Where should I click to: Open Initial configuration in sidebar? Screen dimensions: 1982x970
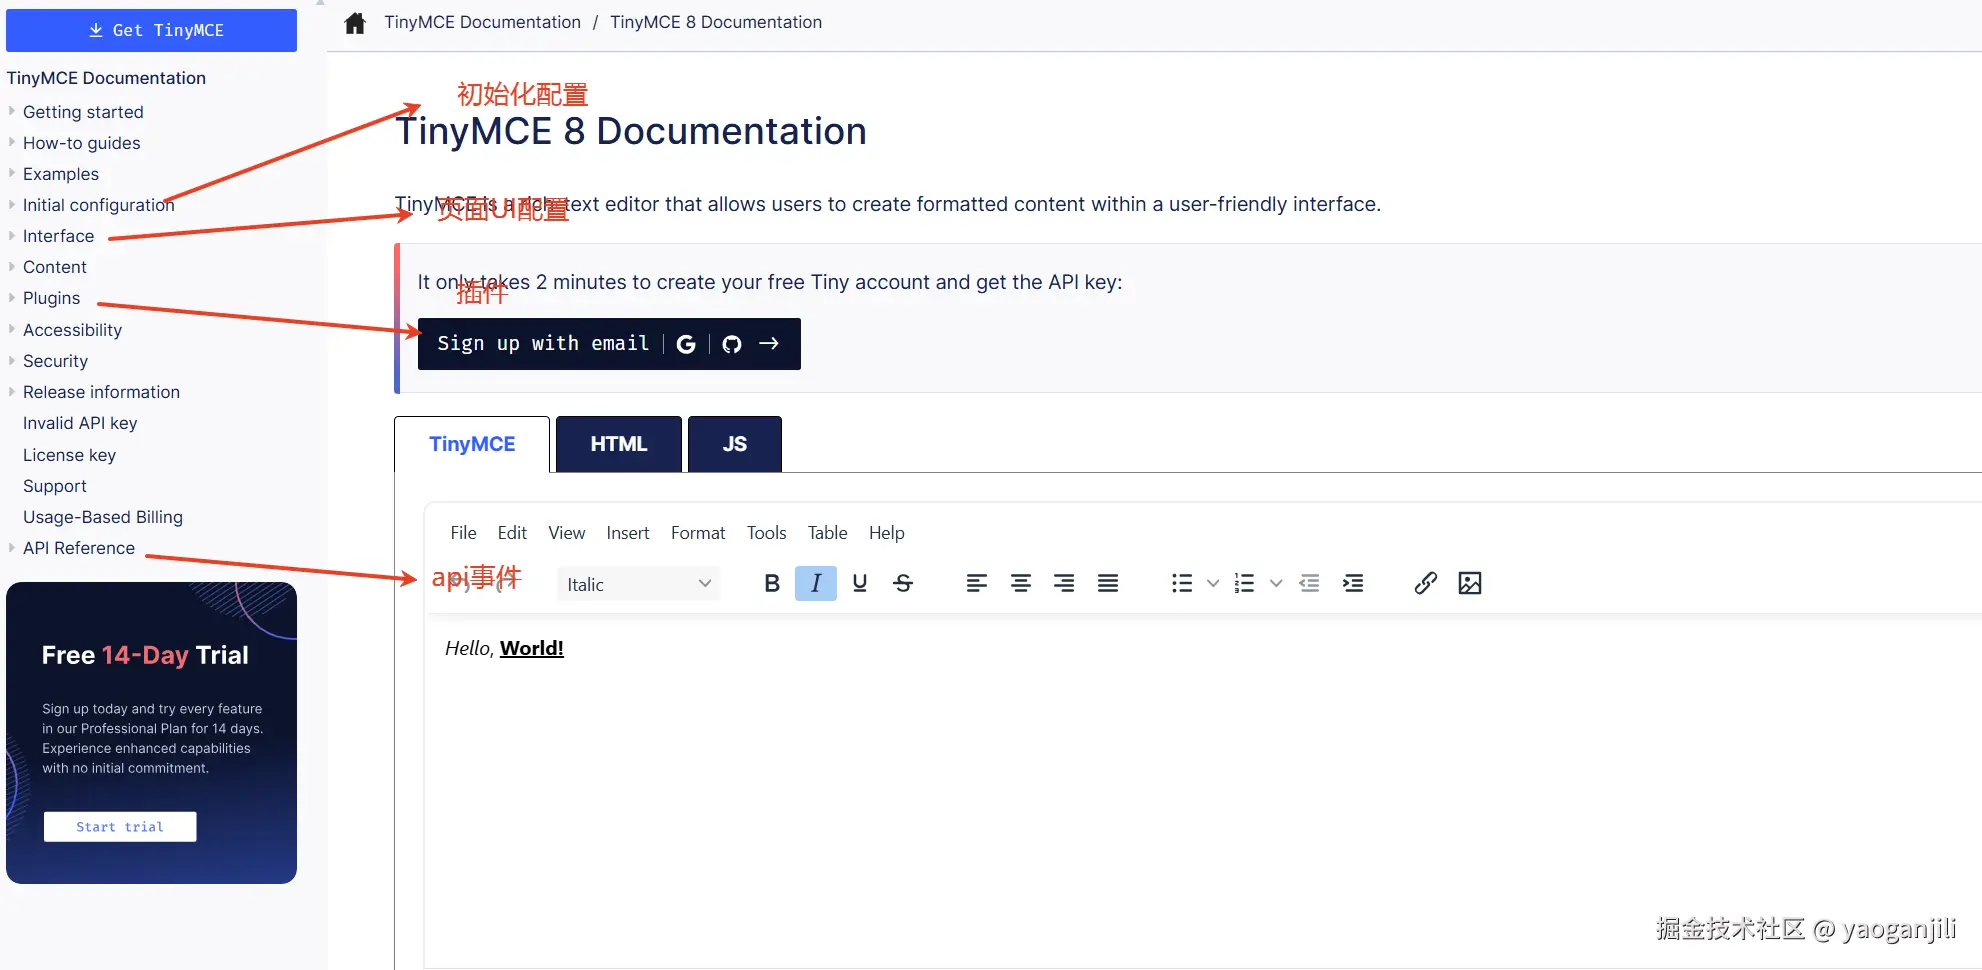coord(99,205)
